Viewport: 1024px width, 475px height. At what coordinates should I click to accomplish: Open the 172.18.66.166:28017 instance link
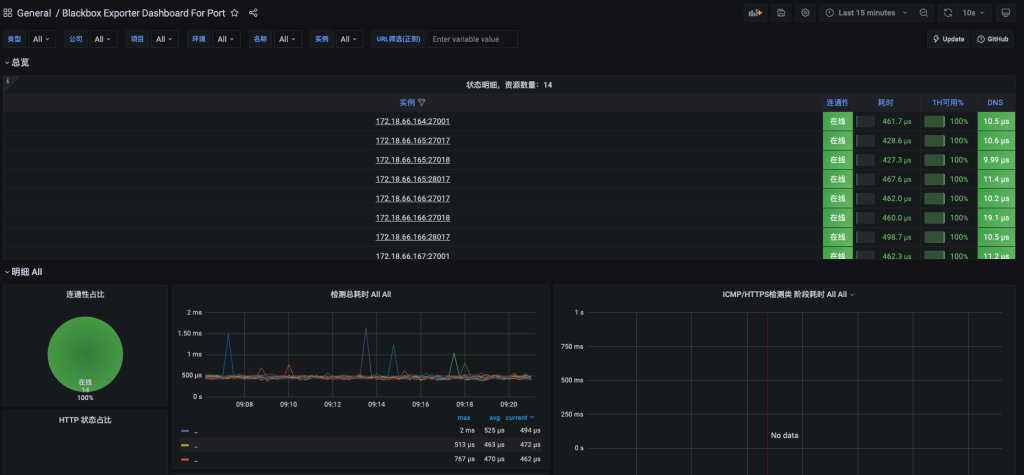coord(413,237)
